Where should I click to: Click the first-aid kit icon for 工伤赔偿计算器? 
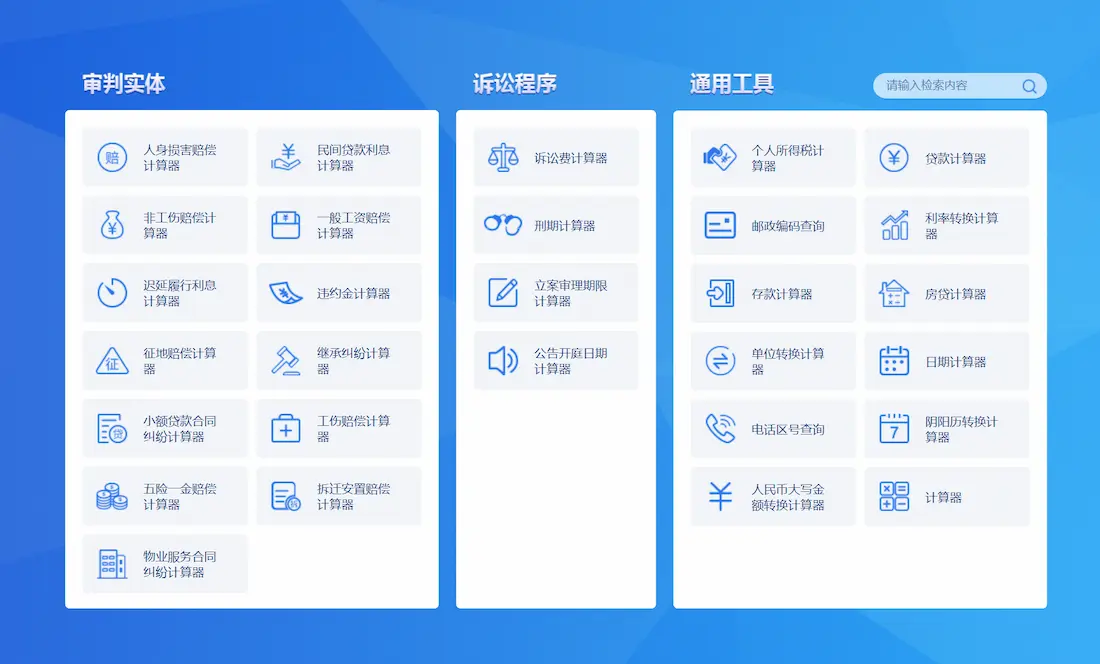[x=286, y=429]
